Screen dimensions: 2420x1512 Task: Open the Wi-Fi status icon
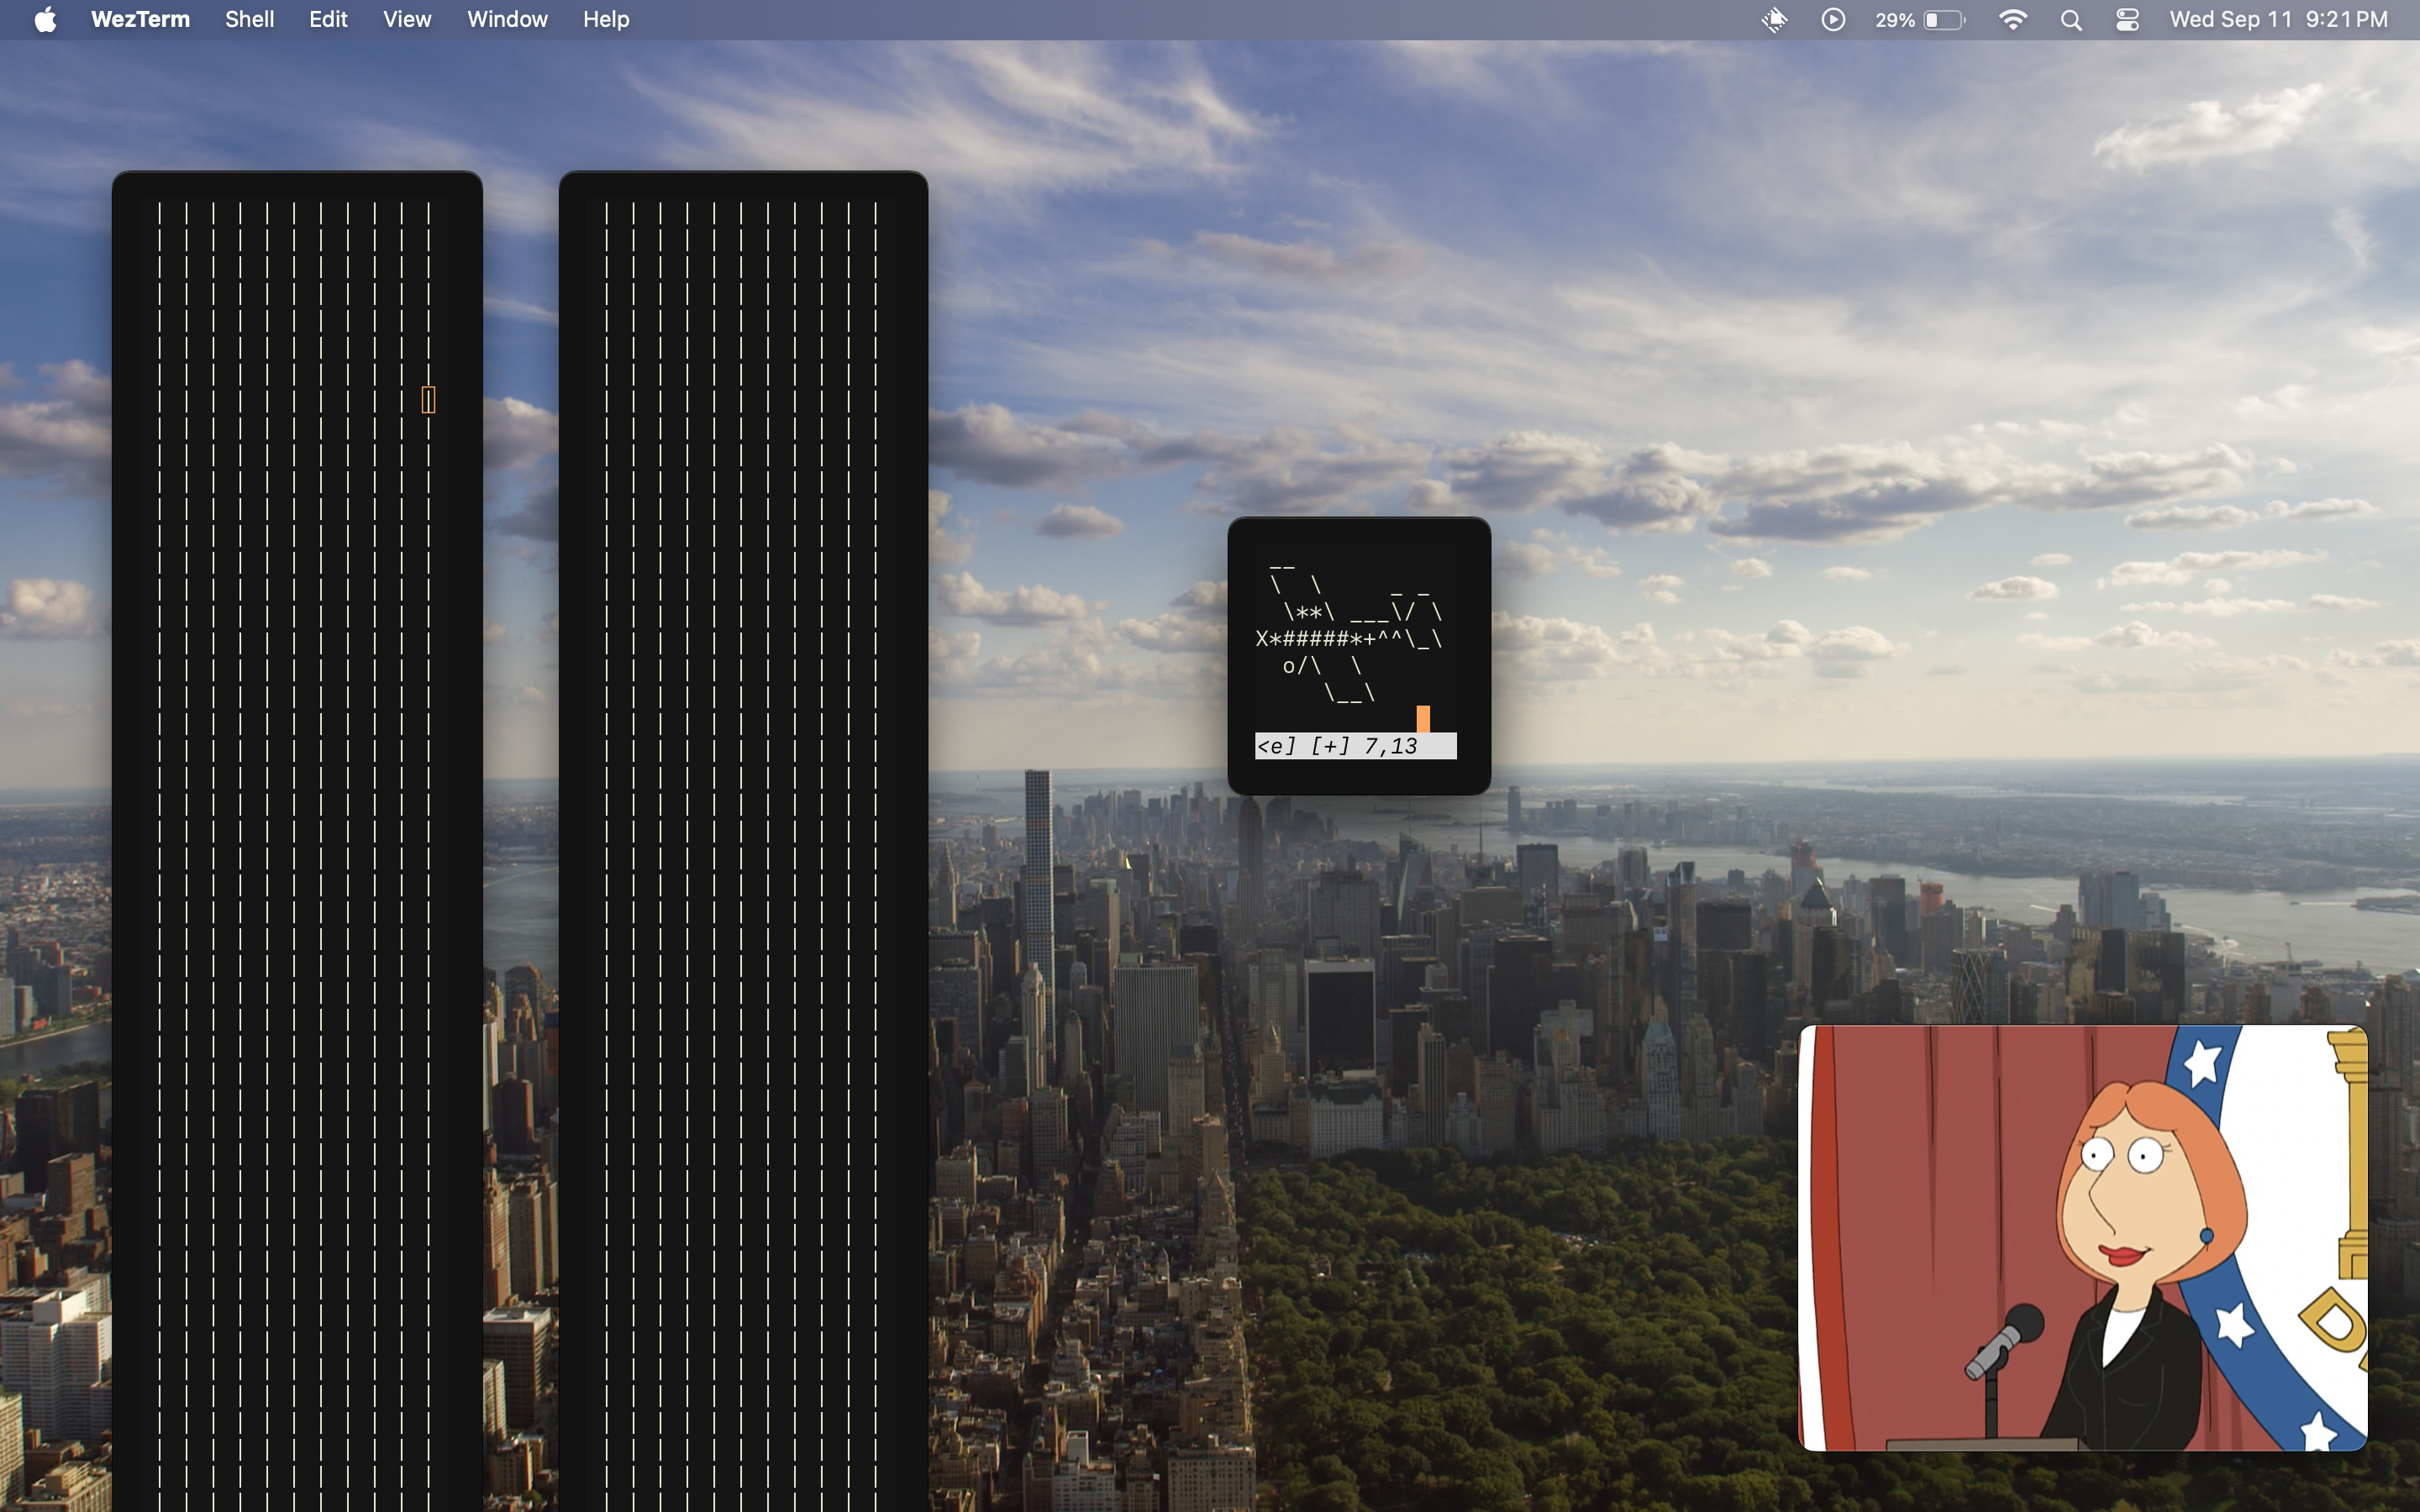(x=2012, y=19)
